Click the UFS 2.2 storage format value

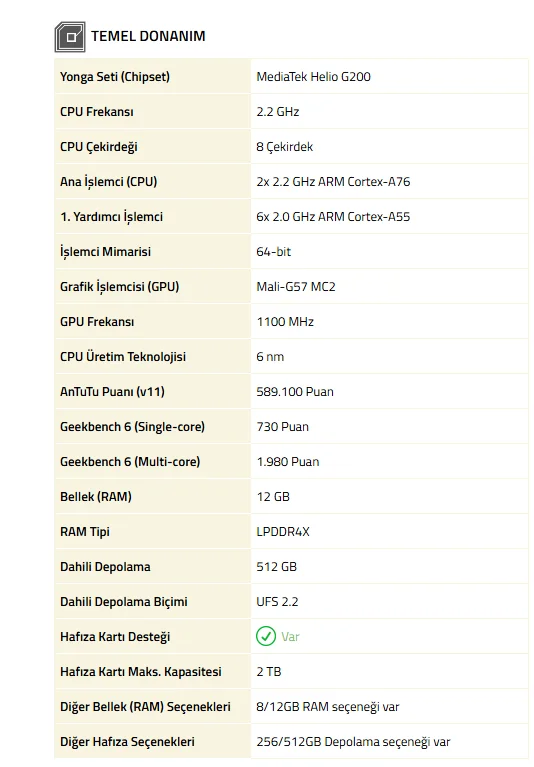pos(277,602)
